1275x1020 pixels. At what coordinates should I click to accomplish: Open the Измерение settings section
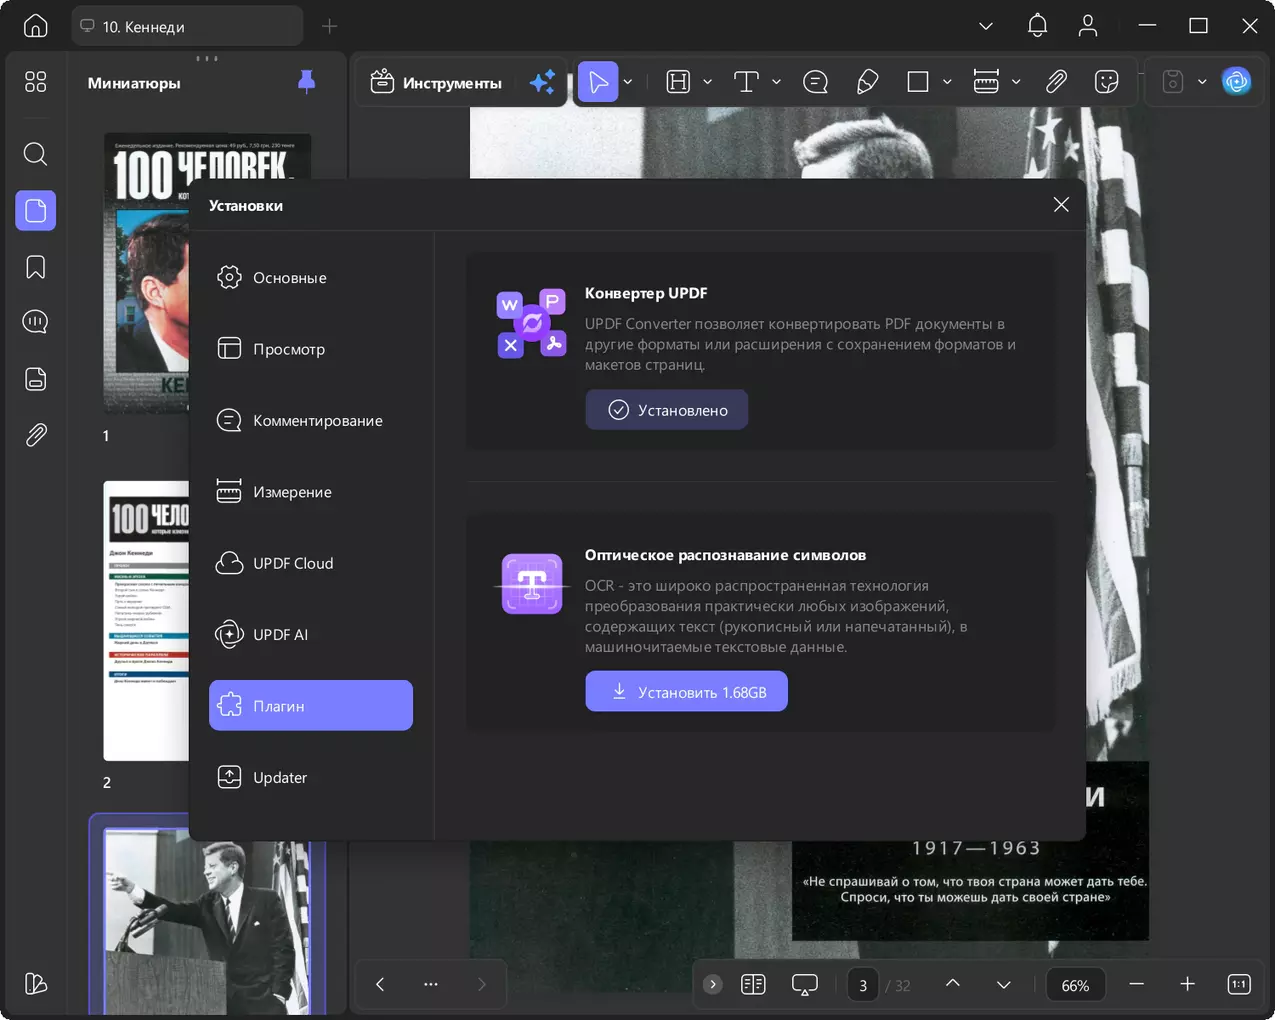[311, 492]
